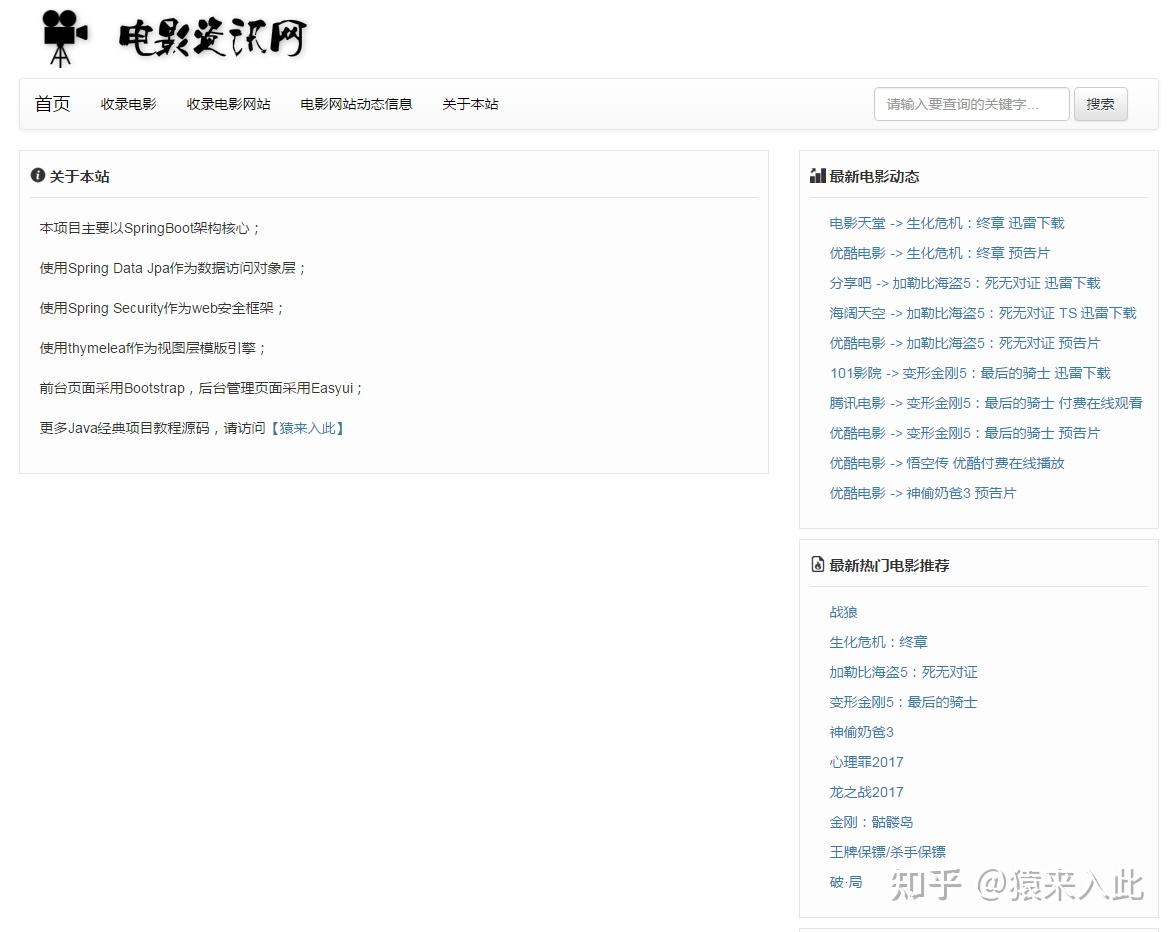Click the 电影资讯网 site title logo
Image resolution: width=1173 pixels, height=932 pixels.
[x=213, y=37]
